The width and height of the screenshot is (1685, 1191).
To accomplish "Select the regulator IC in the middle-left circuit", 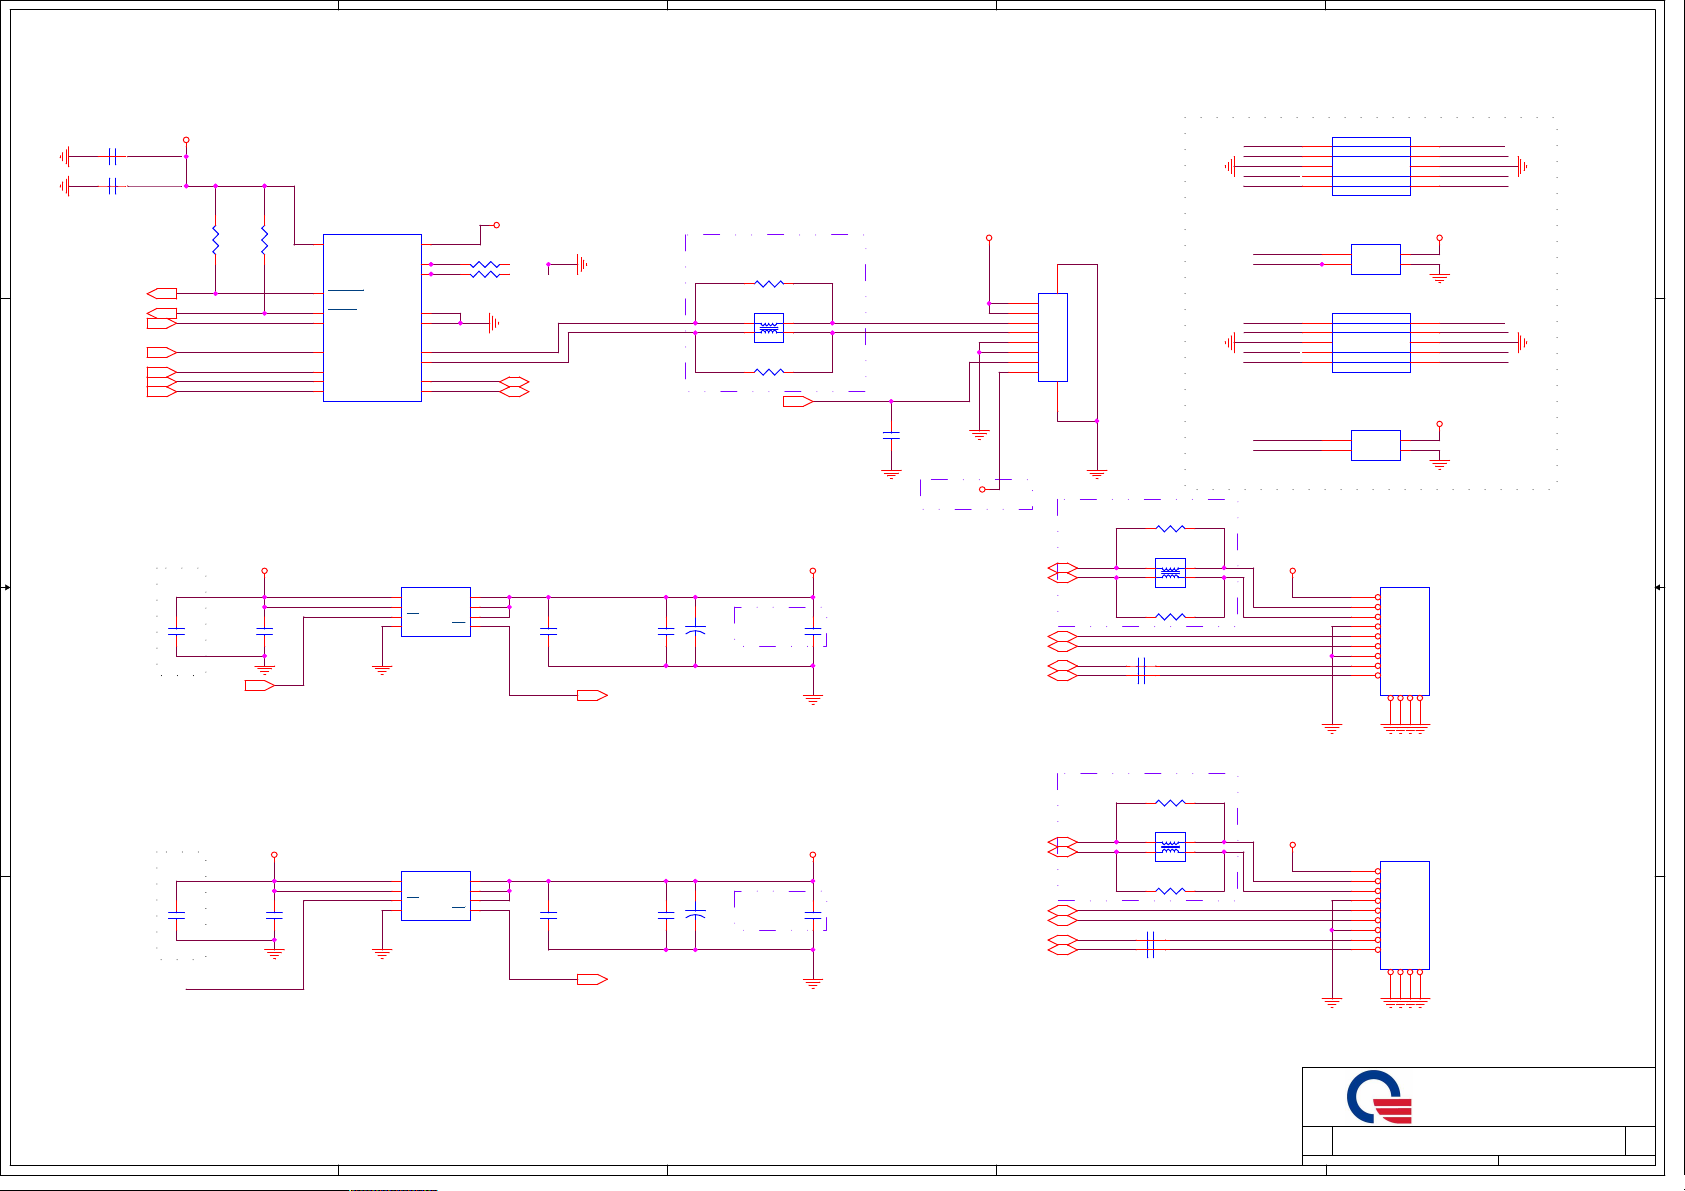I will point(436,612).
